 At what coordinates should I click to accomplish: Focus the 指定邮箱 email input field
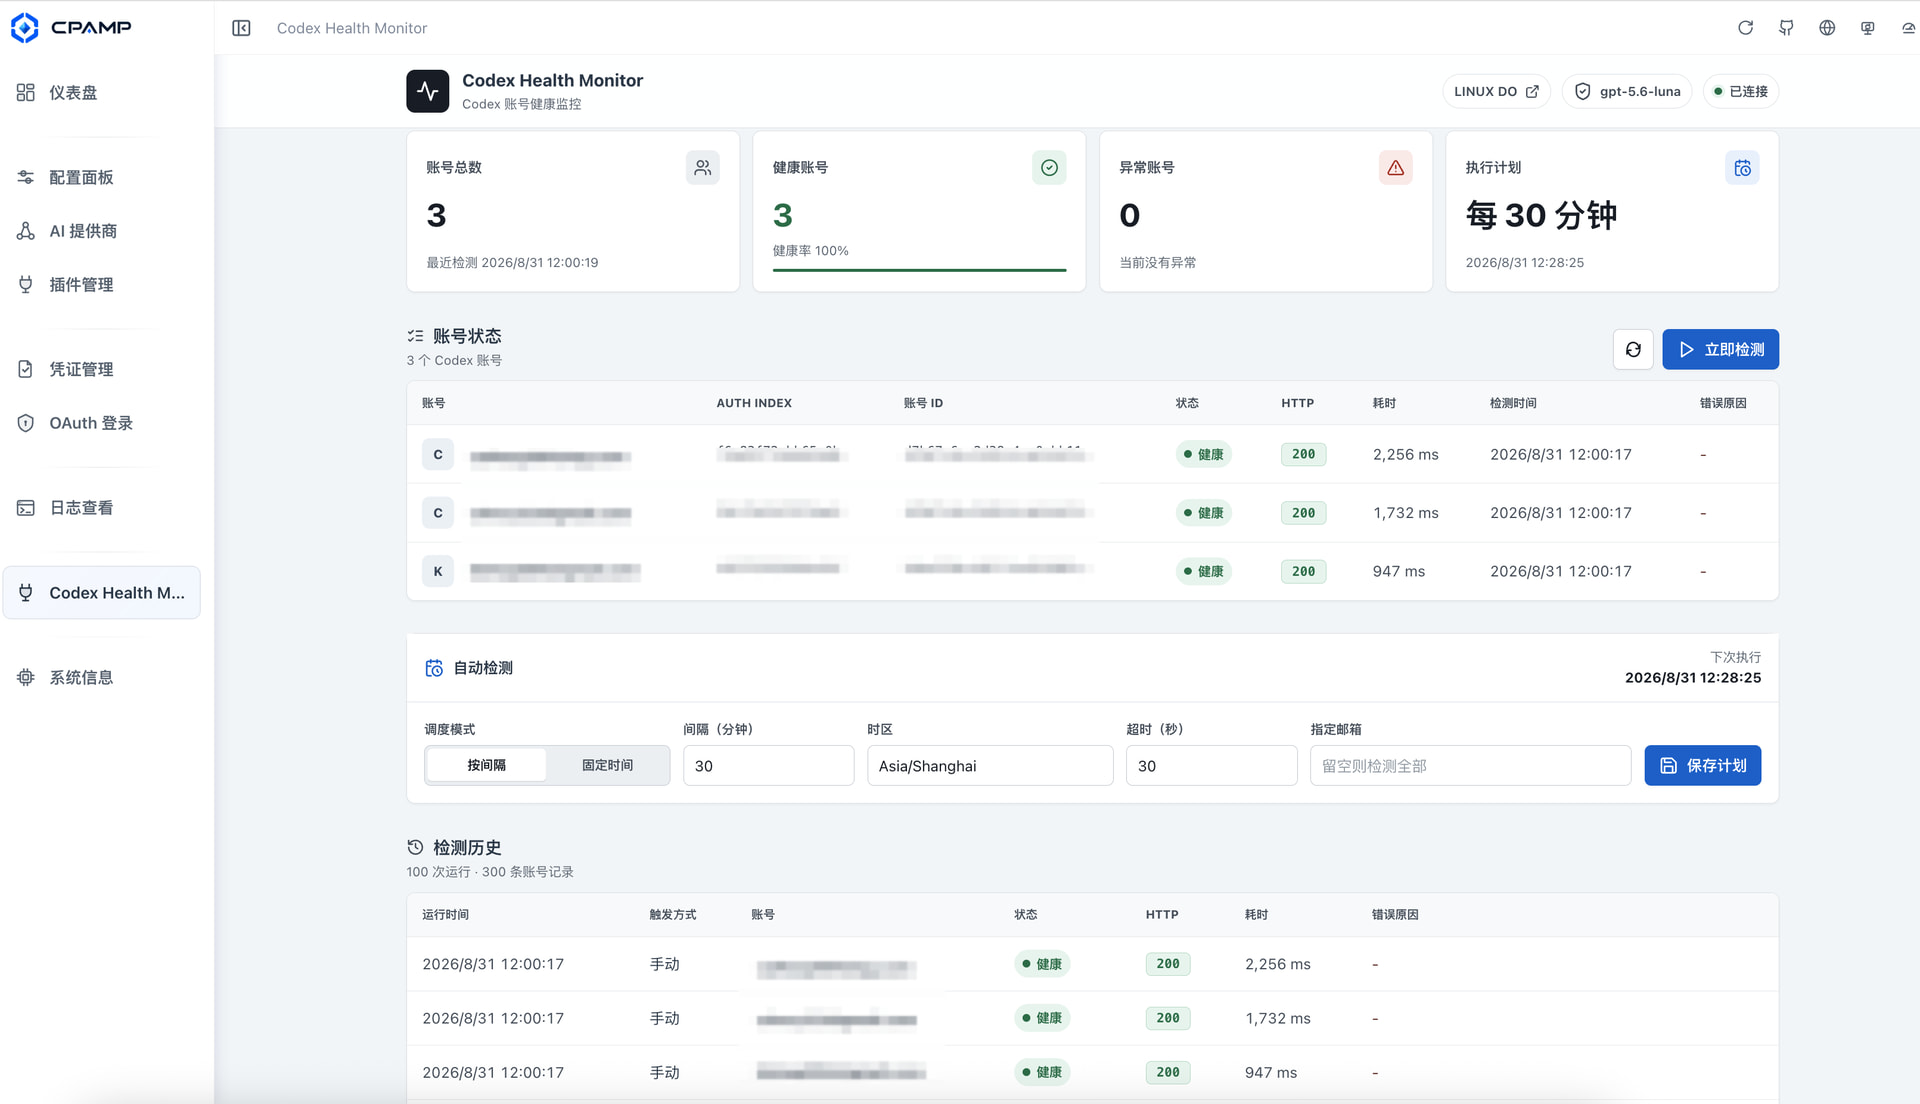1470,765
